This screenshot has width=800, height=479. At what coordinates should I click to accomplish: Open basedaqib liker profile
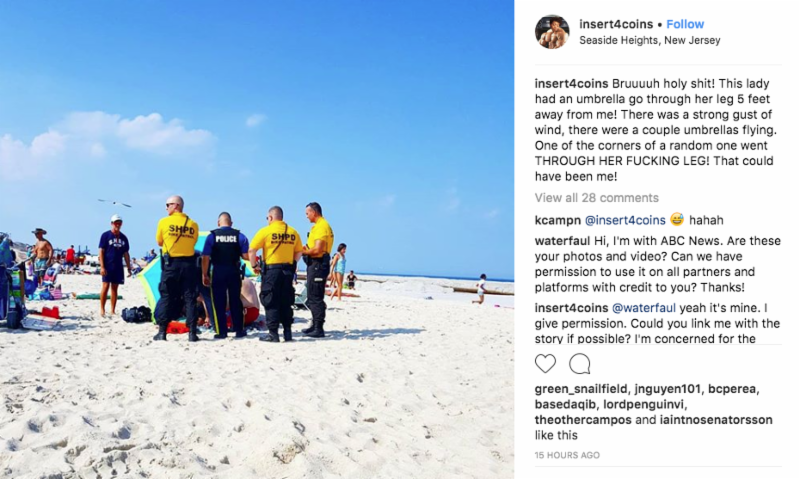click(565, 405)
